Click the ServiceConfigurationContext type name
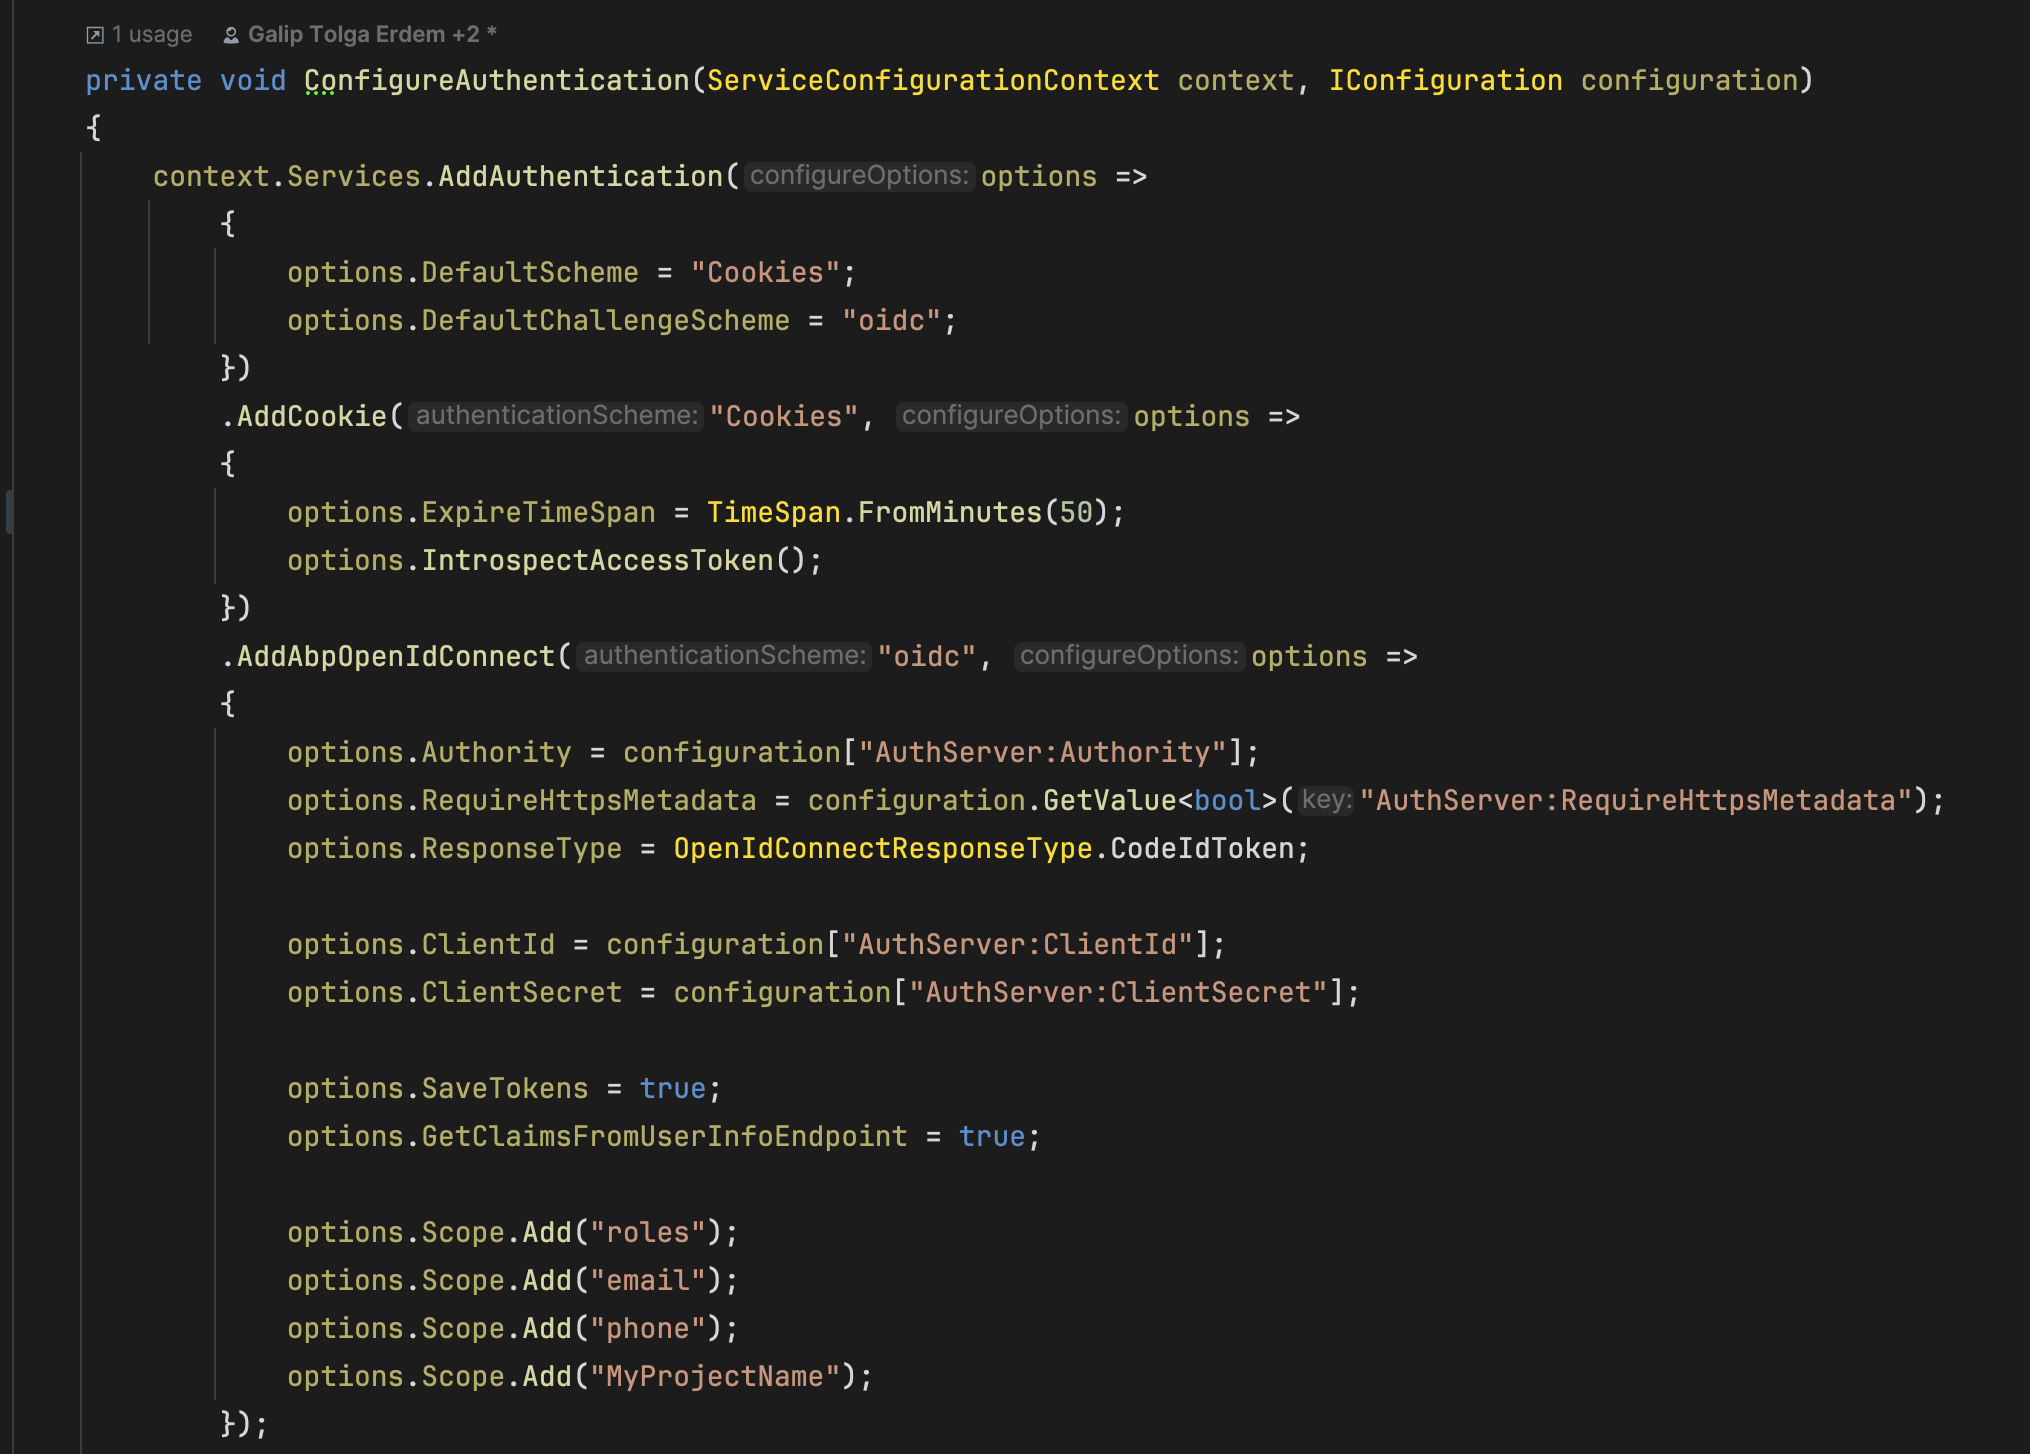Screen dimensions: 2030x1454 (x=932, y=81)
